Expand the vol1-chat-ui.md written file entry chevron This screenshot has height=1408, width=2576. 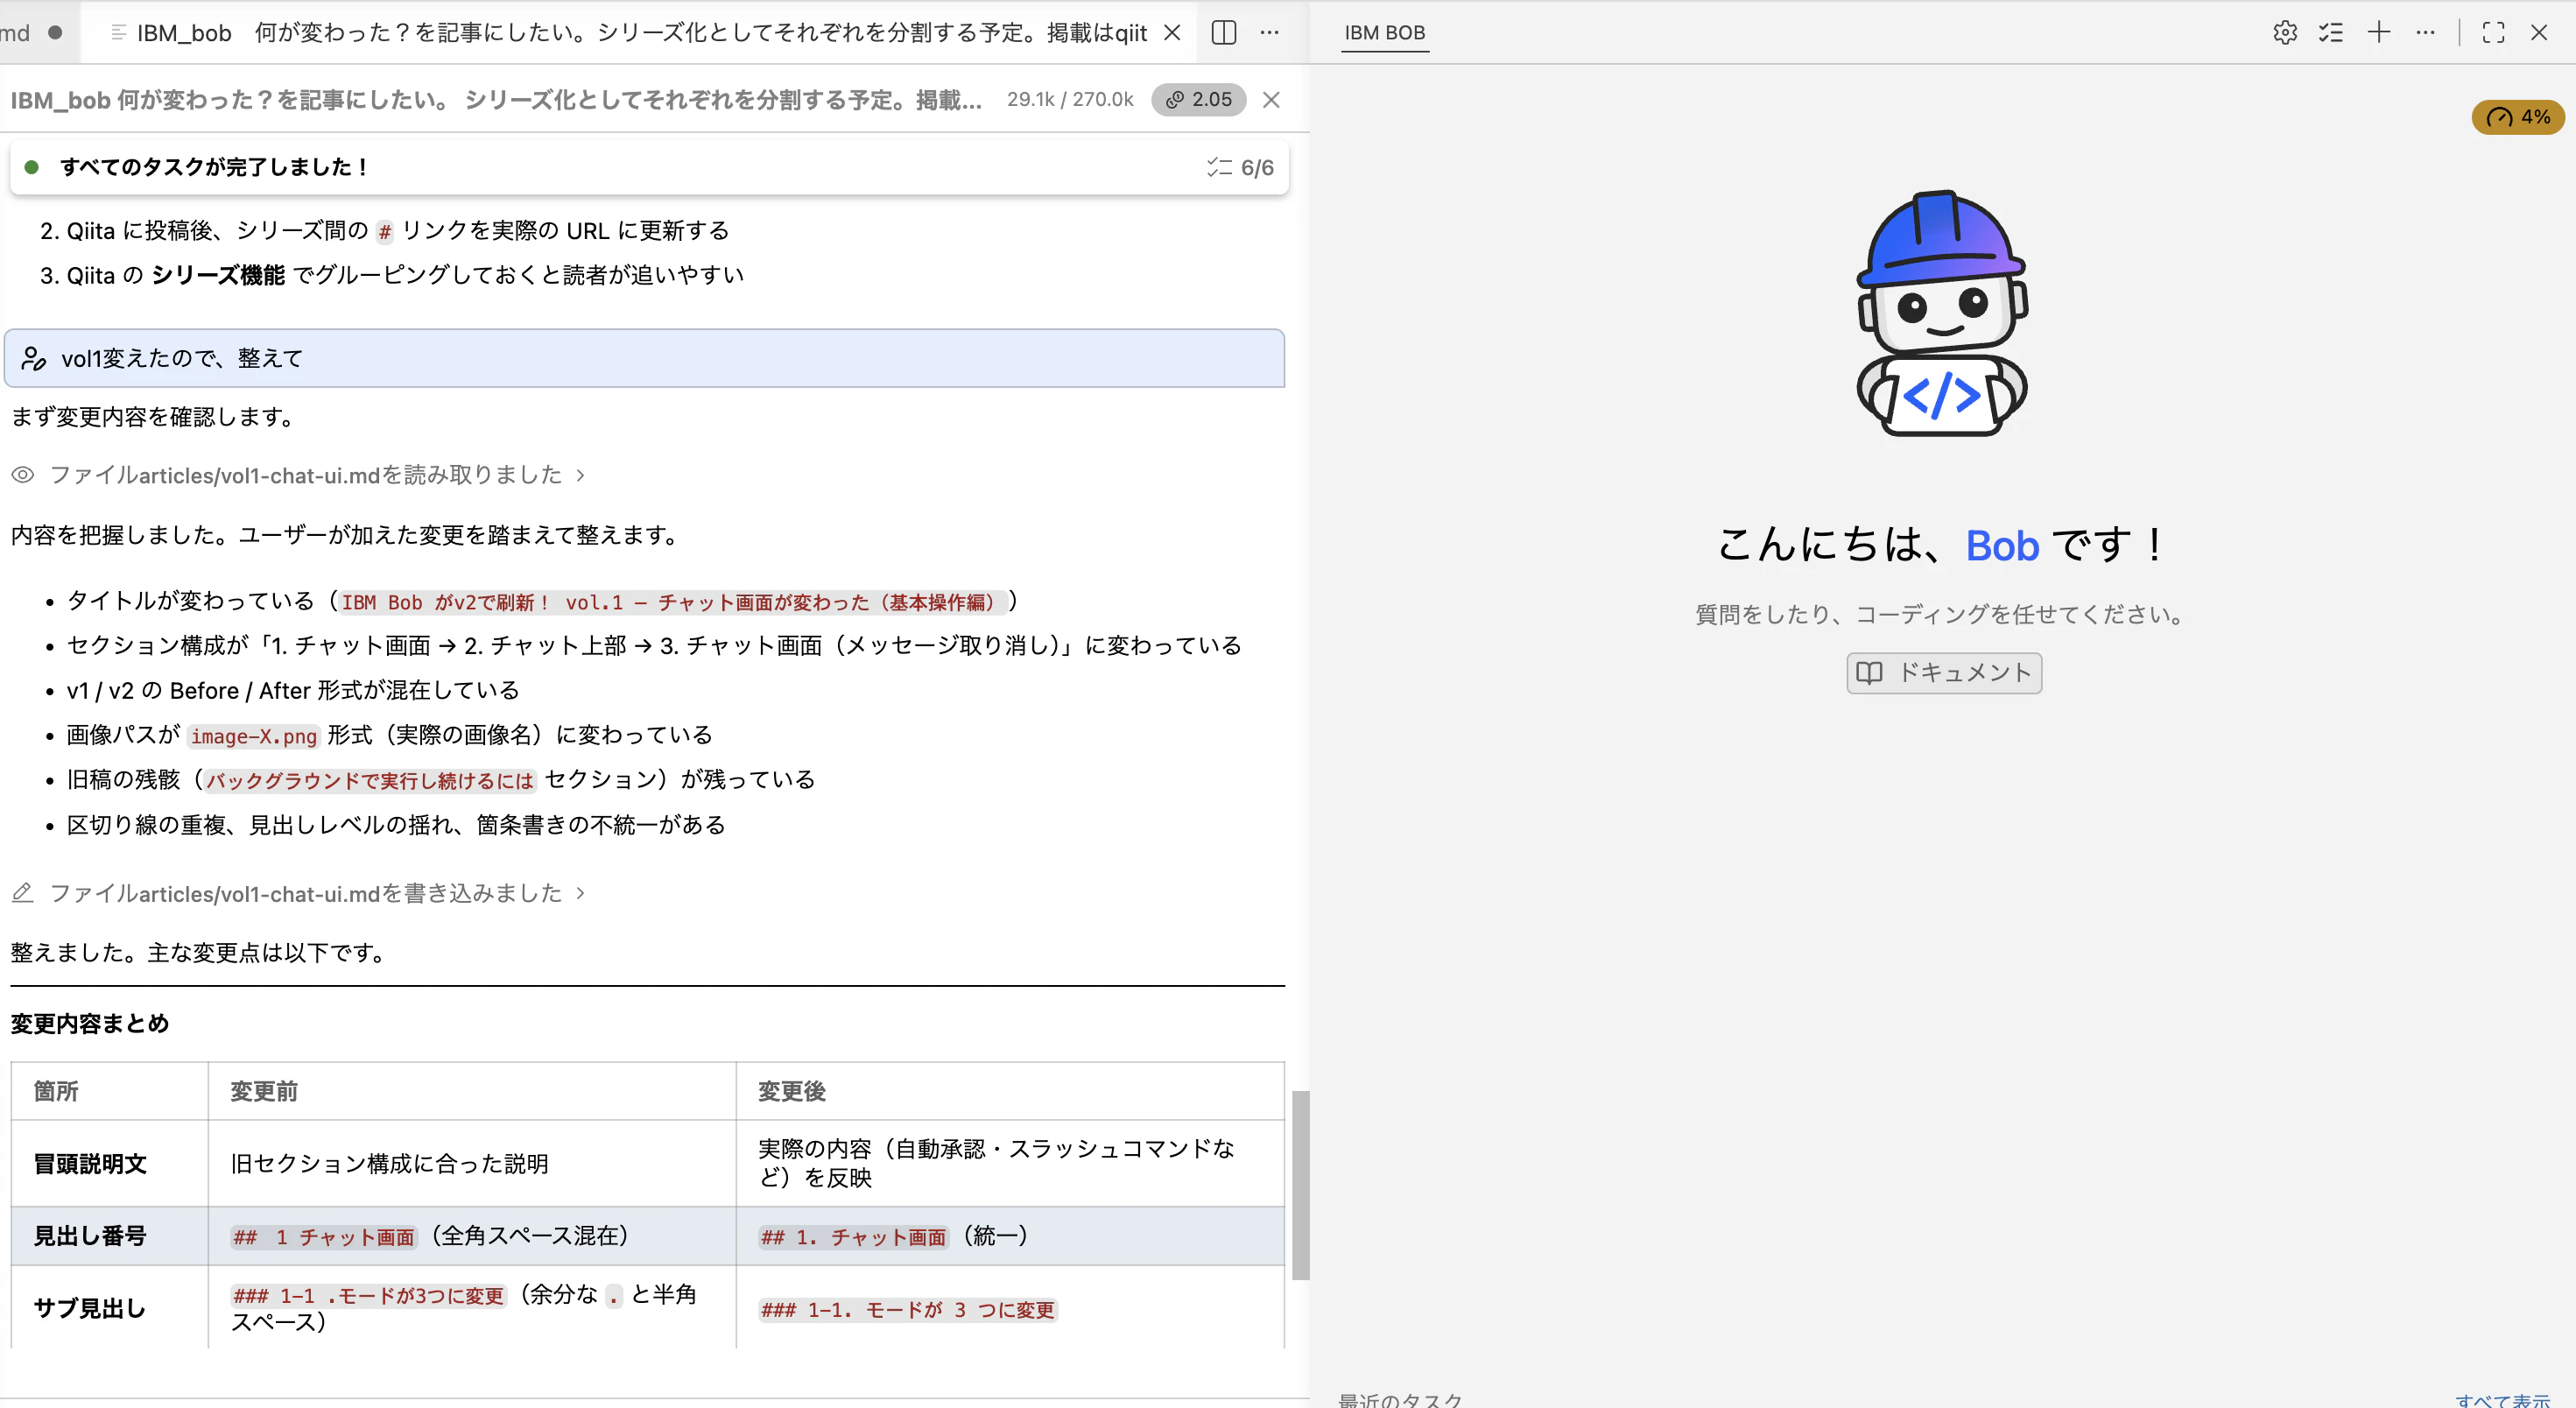pos(580,893)
